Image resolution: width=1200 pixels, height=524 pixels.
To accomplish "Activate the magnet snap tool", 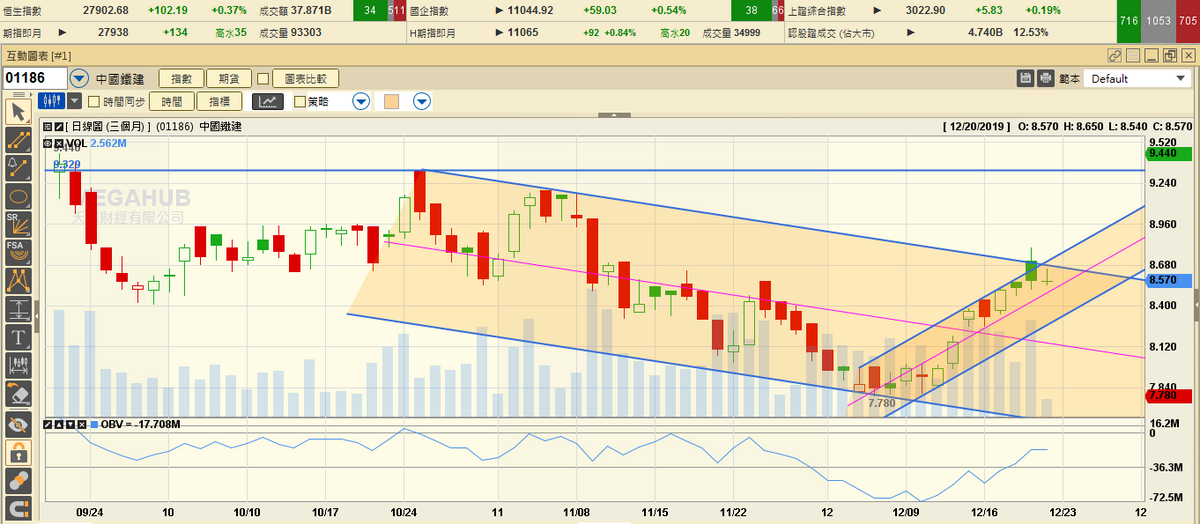I will pos(17,507).
